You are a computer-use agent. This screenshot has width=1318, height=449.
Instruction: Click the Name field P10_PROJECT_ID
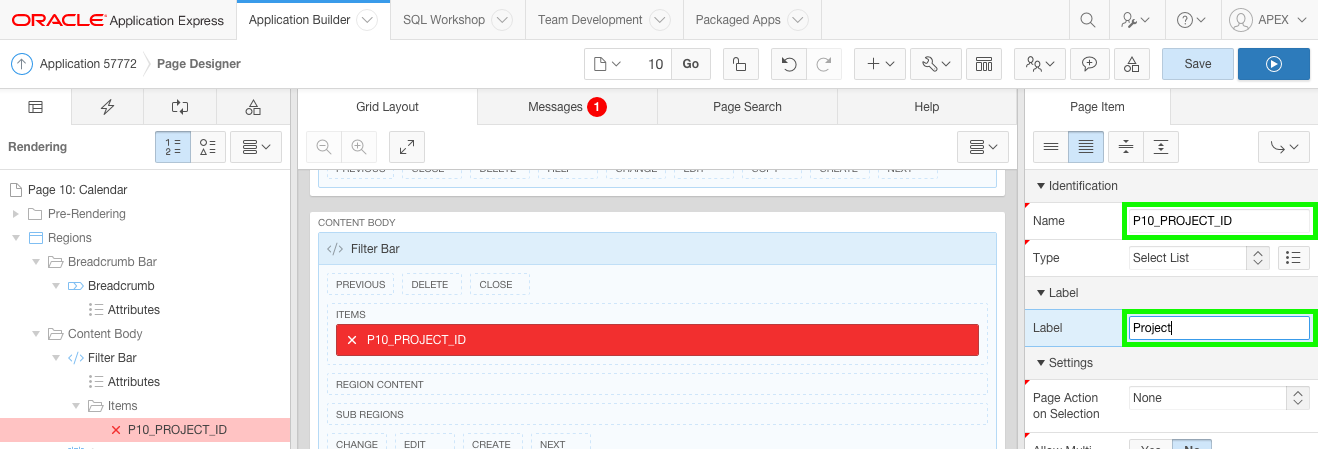(x=1220, y=220)
